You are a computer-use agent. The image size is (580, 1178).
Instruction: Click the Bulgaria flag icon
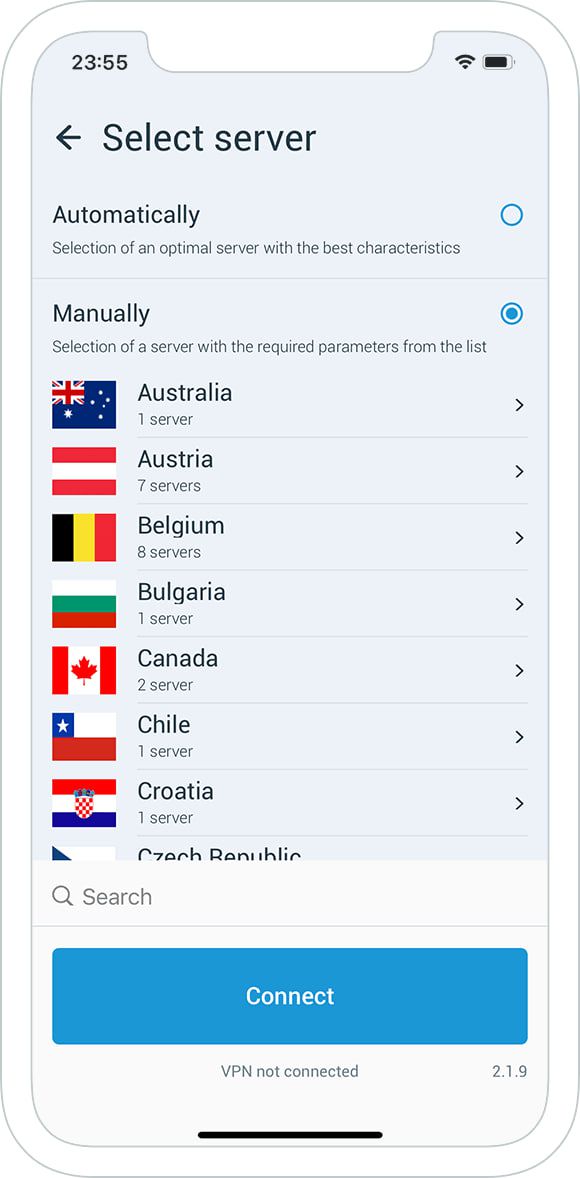point(84,603)
